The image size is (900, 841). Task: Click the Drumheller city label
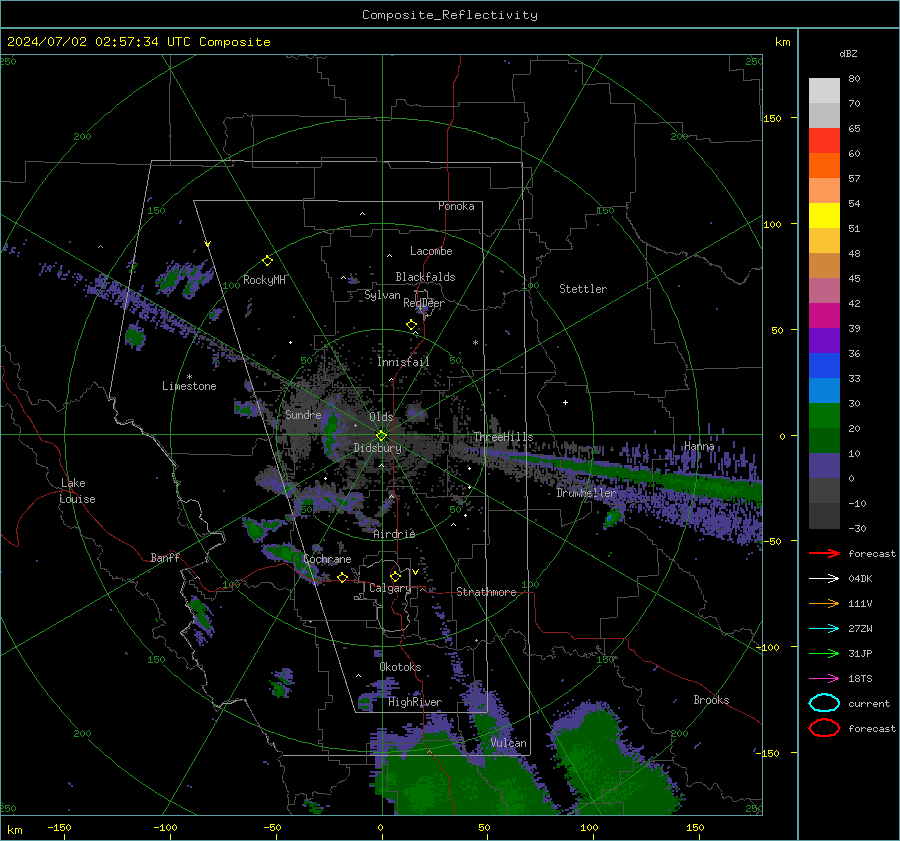tap(586, 493)
